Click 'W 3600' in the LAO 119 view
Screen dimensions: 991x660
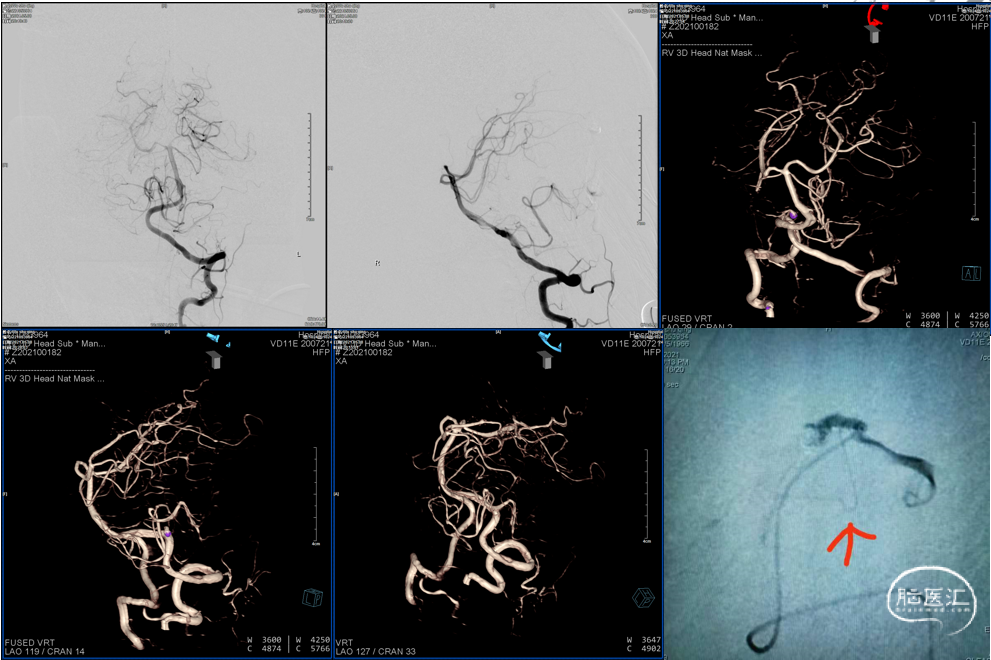265,640
